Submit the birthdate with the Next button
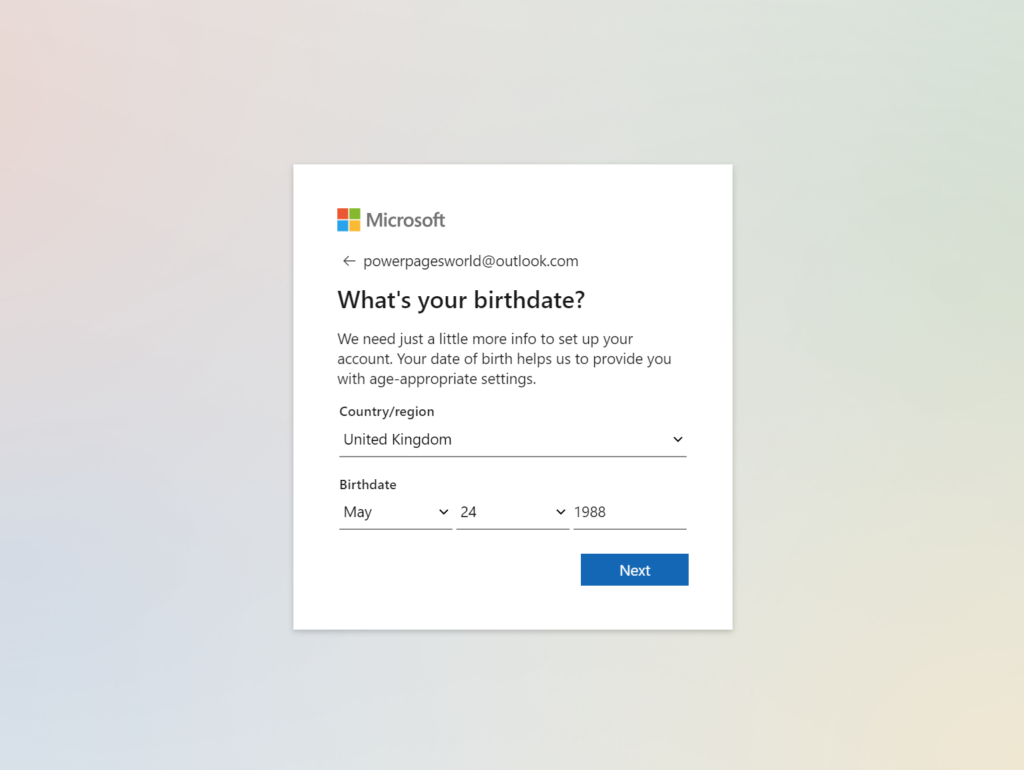The image size is (1024, 770). pyautogui.click(x=634, y=570)
